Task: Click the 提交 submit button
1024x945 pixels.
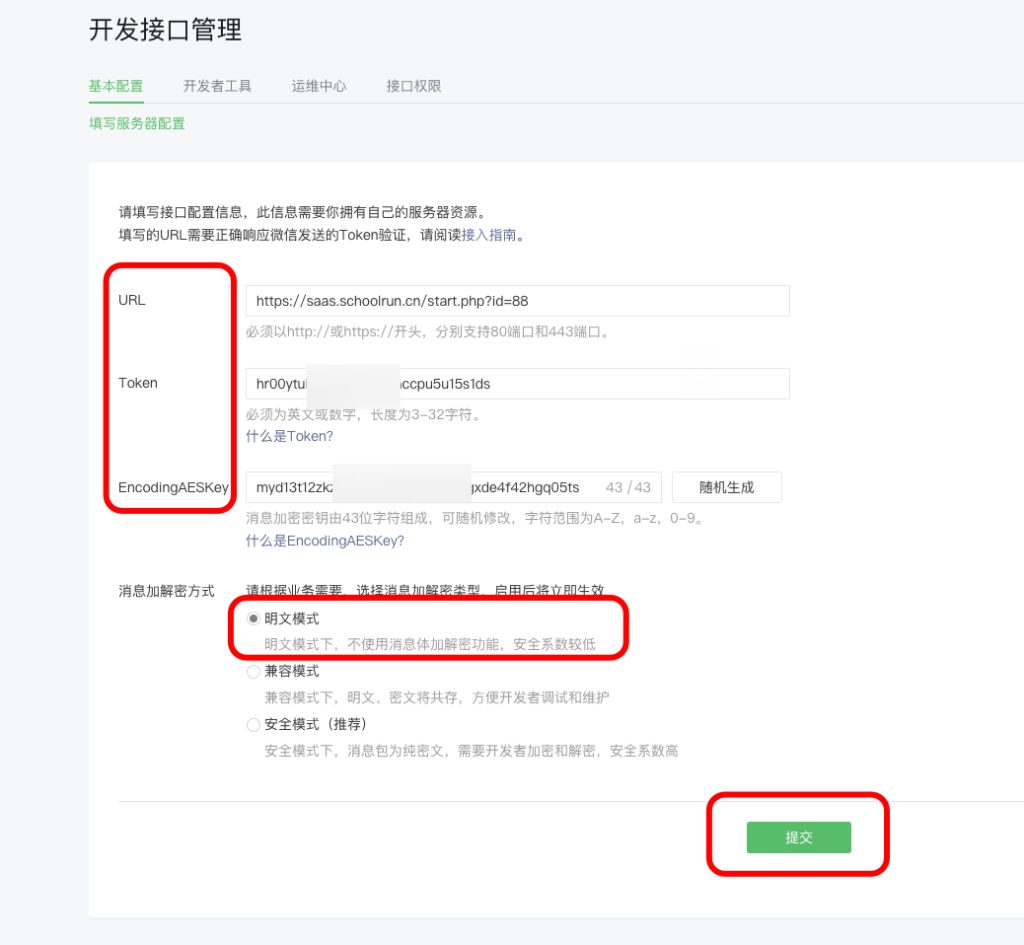Action: [797, 837]
